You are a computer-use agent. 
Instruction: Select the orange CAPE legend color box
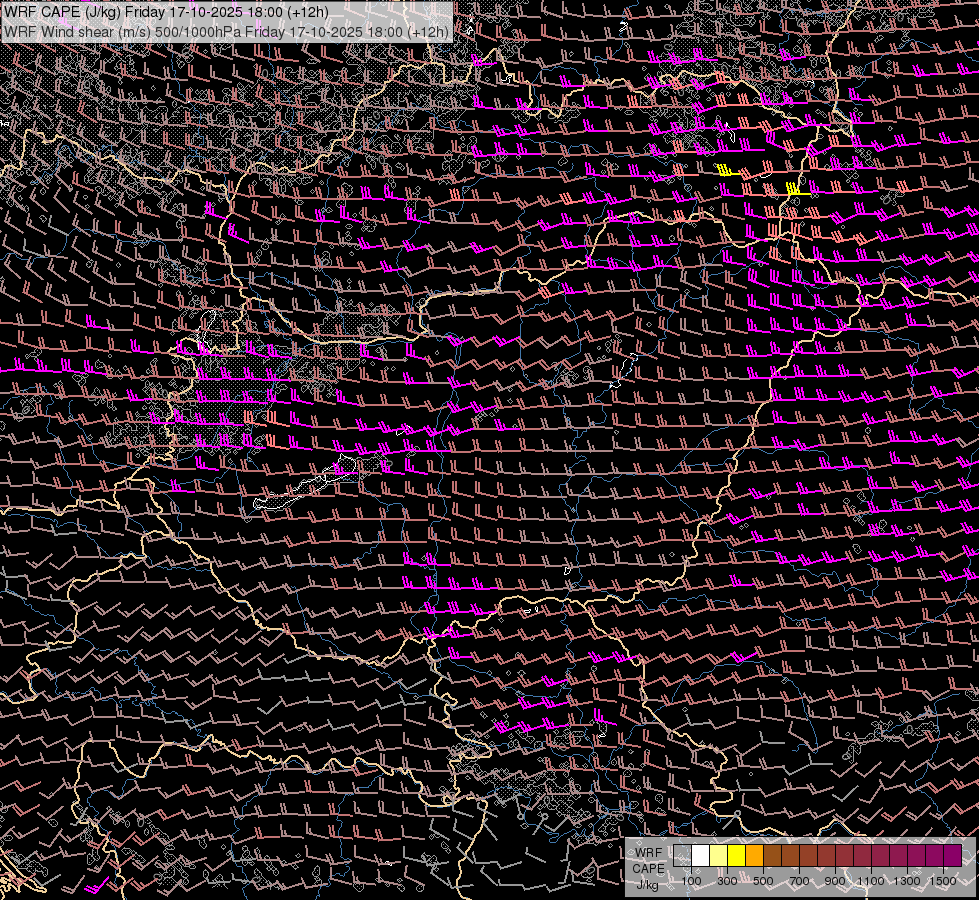[754, 855]
